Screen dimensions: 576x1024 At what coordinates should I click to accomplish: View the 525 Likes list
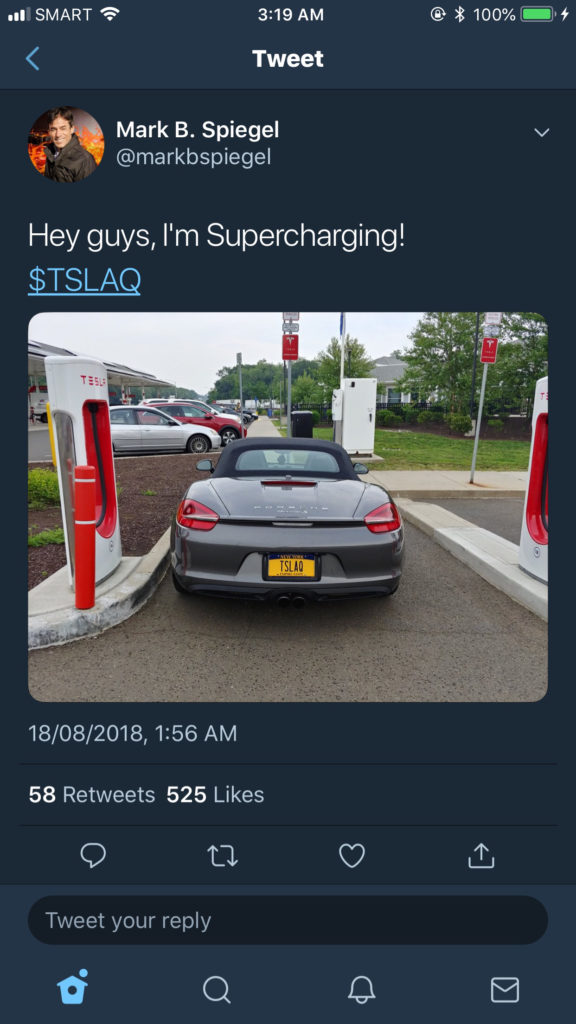coord(216,795)
